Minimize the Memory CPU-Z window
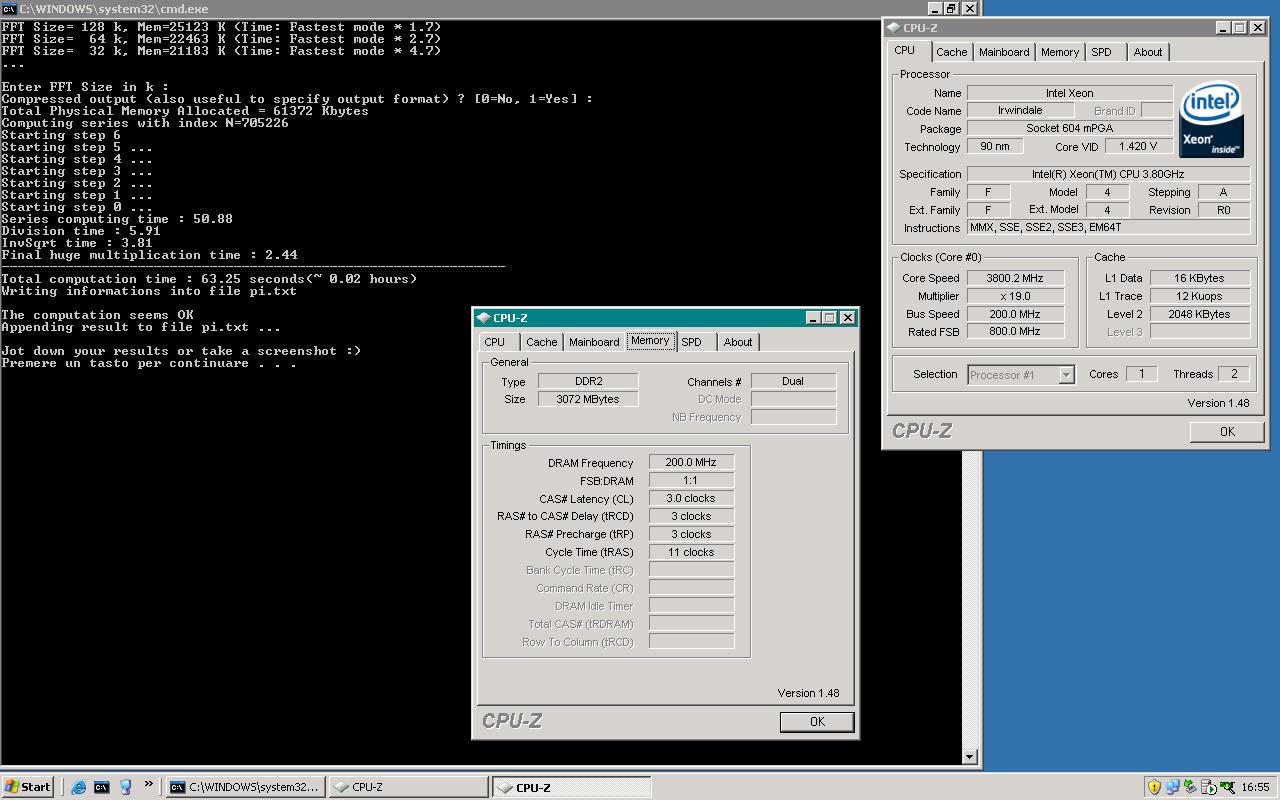Image resolution: width=1280 pixels, height=800 pixels. [x=812, y=318]
